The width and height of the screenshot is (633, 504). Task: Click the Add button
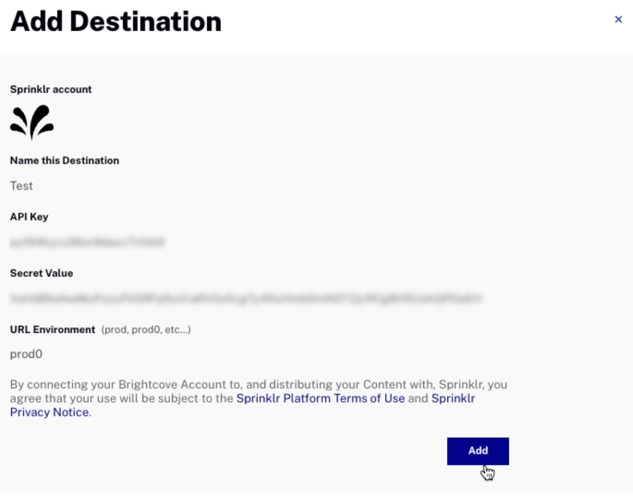[477, 451]
